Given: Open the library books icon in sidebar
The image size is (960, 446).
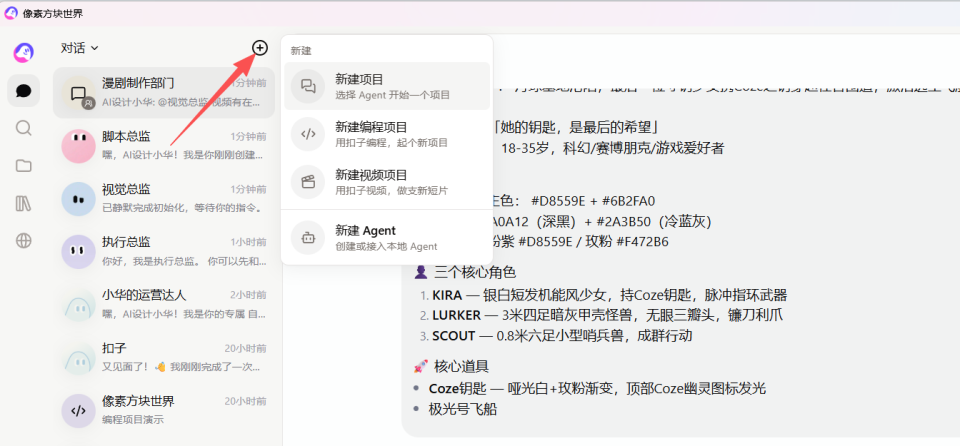Looking at the screenshot, I should [x=24, y=203].
